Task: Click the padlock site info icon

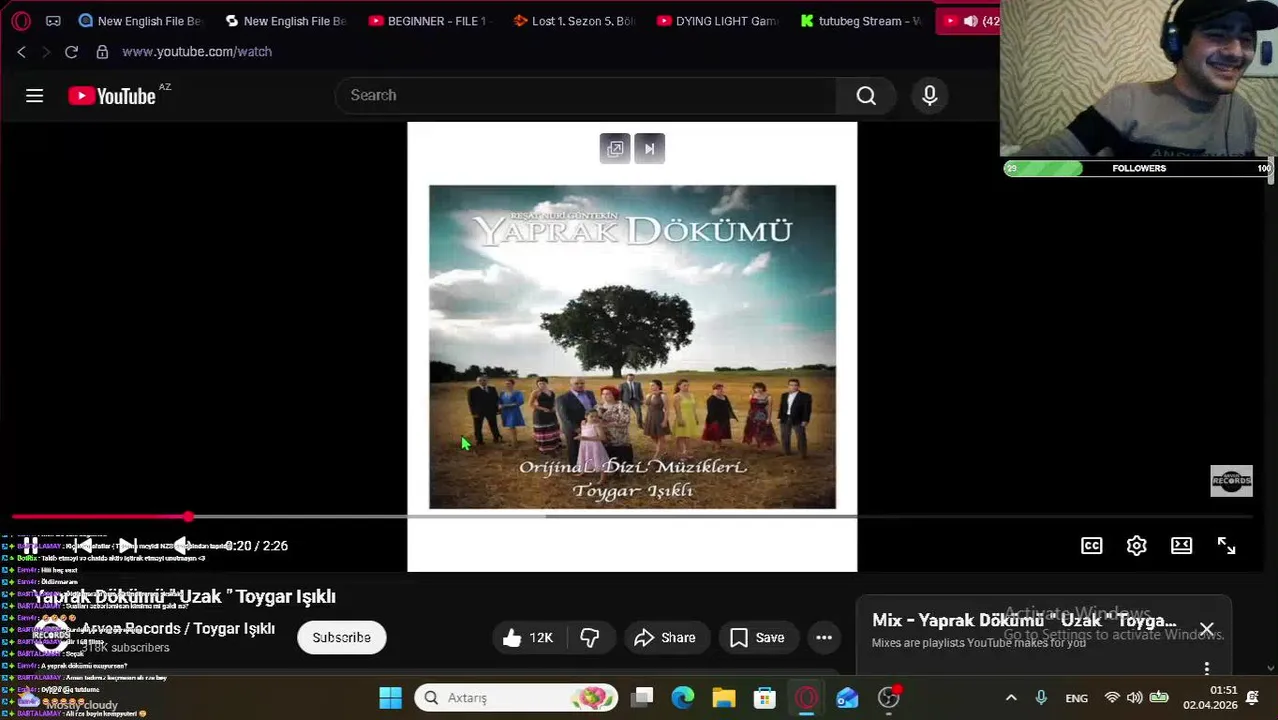Action: click(102, 52)
